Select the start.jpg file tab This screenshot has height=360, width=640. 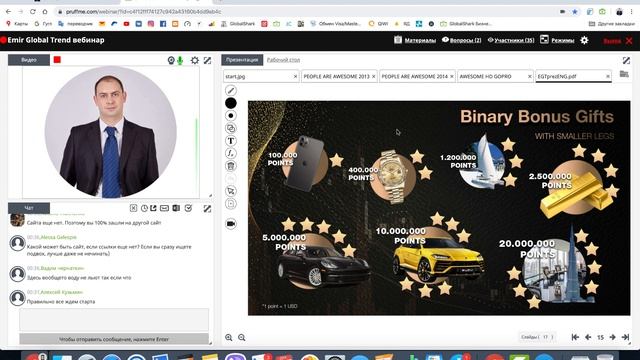coord(261,76)
